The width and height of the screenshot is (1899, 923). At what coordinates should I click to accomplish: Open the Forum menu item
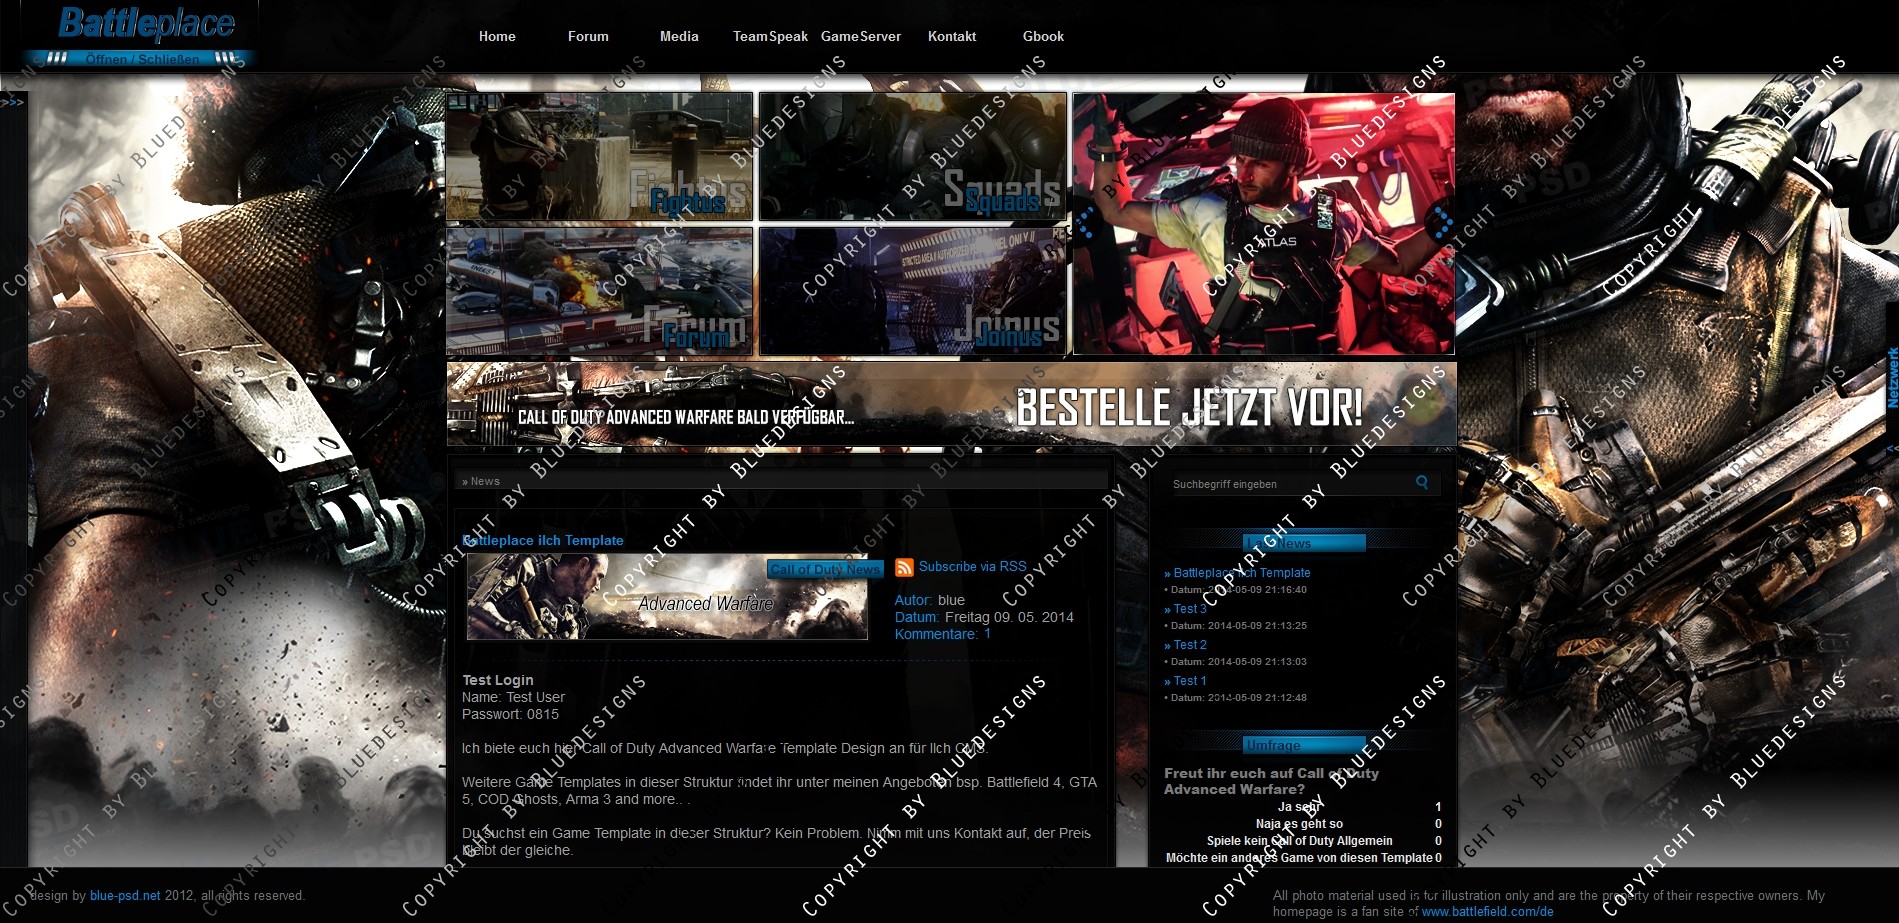point(588,36)
